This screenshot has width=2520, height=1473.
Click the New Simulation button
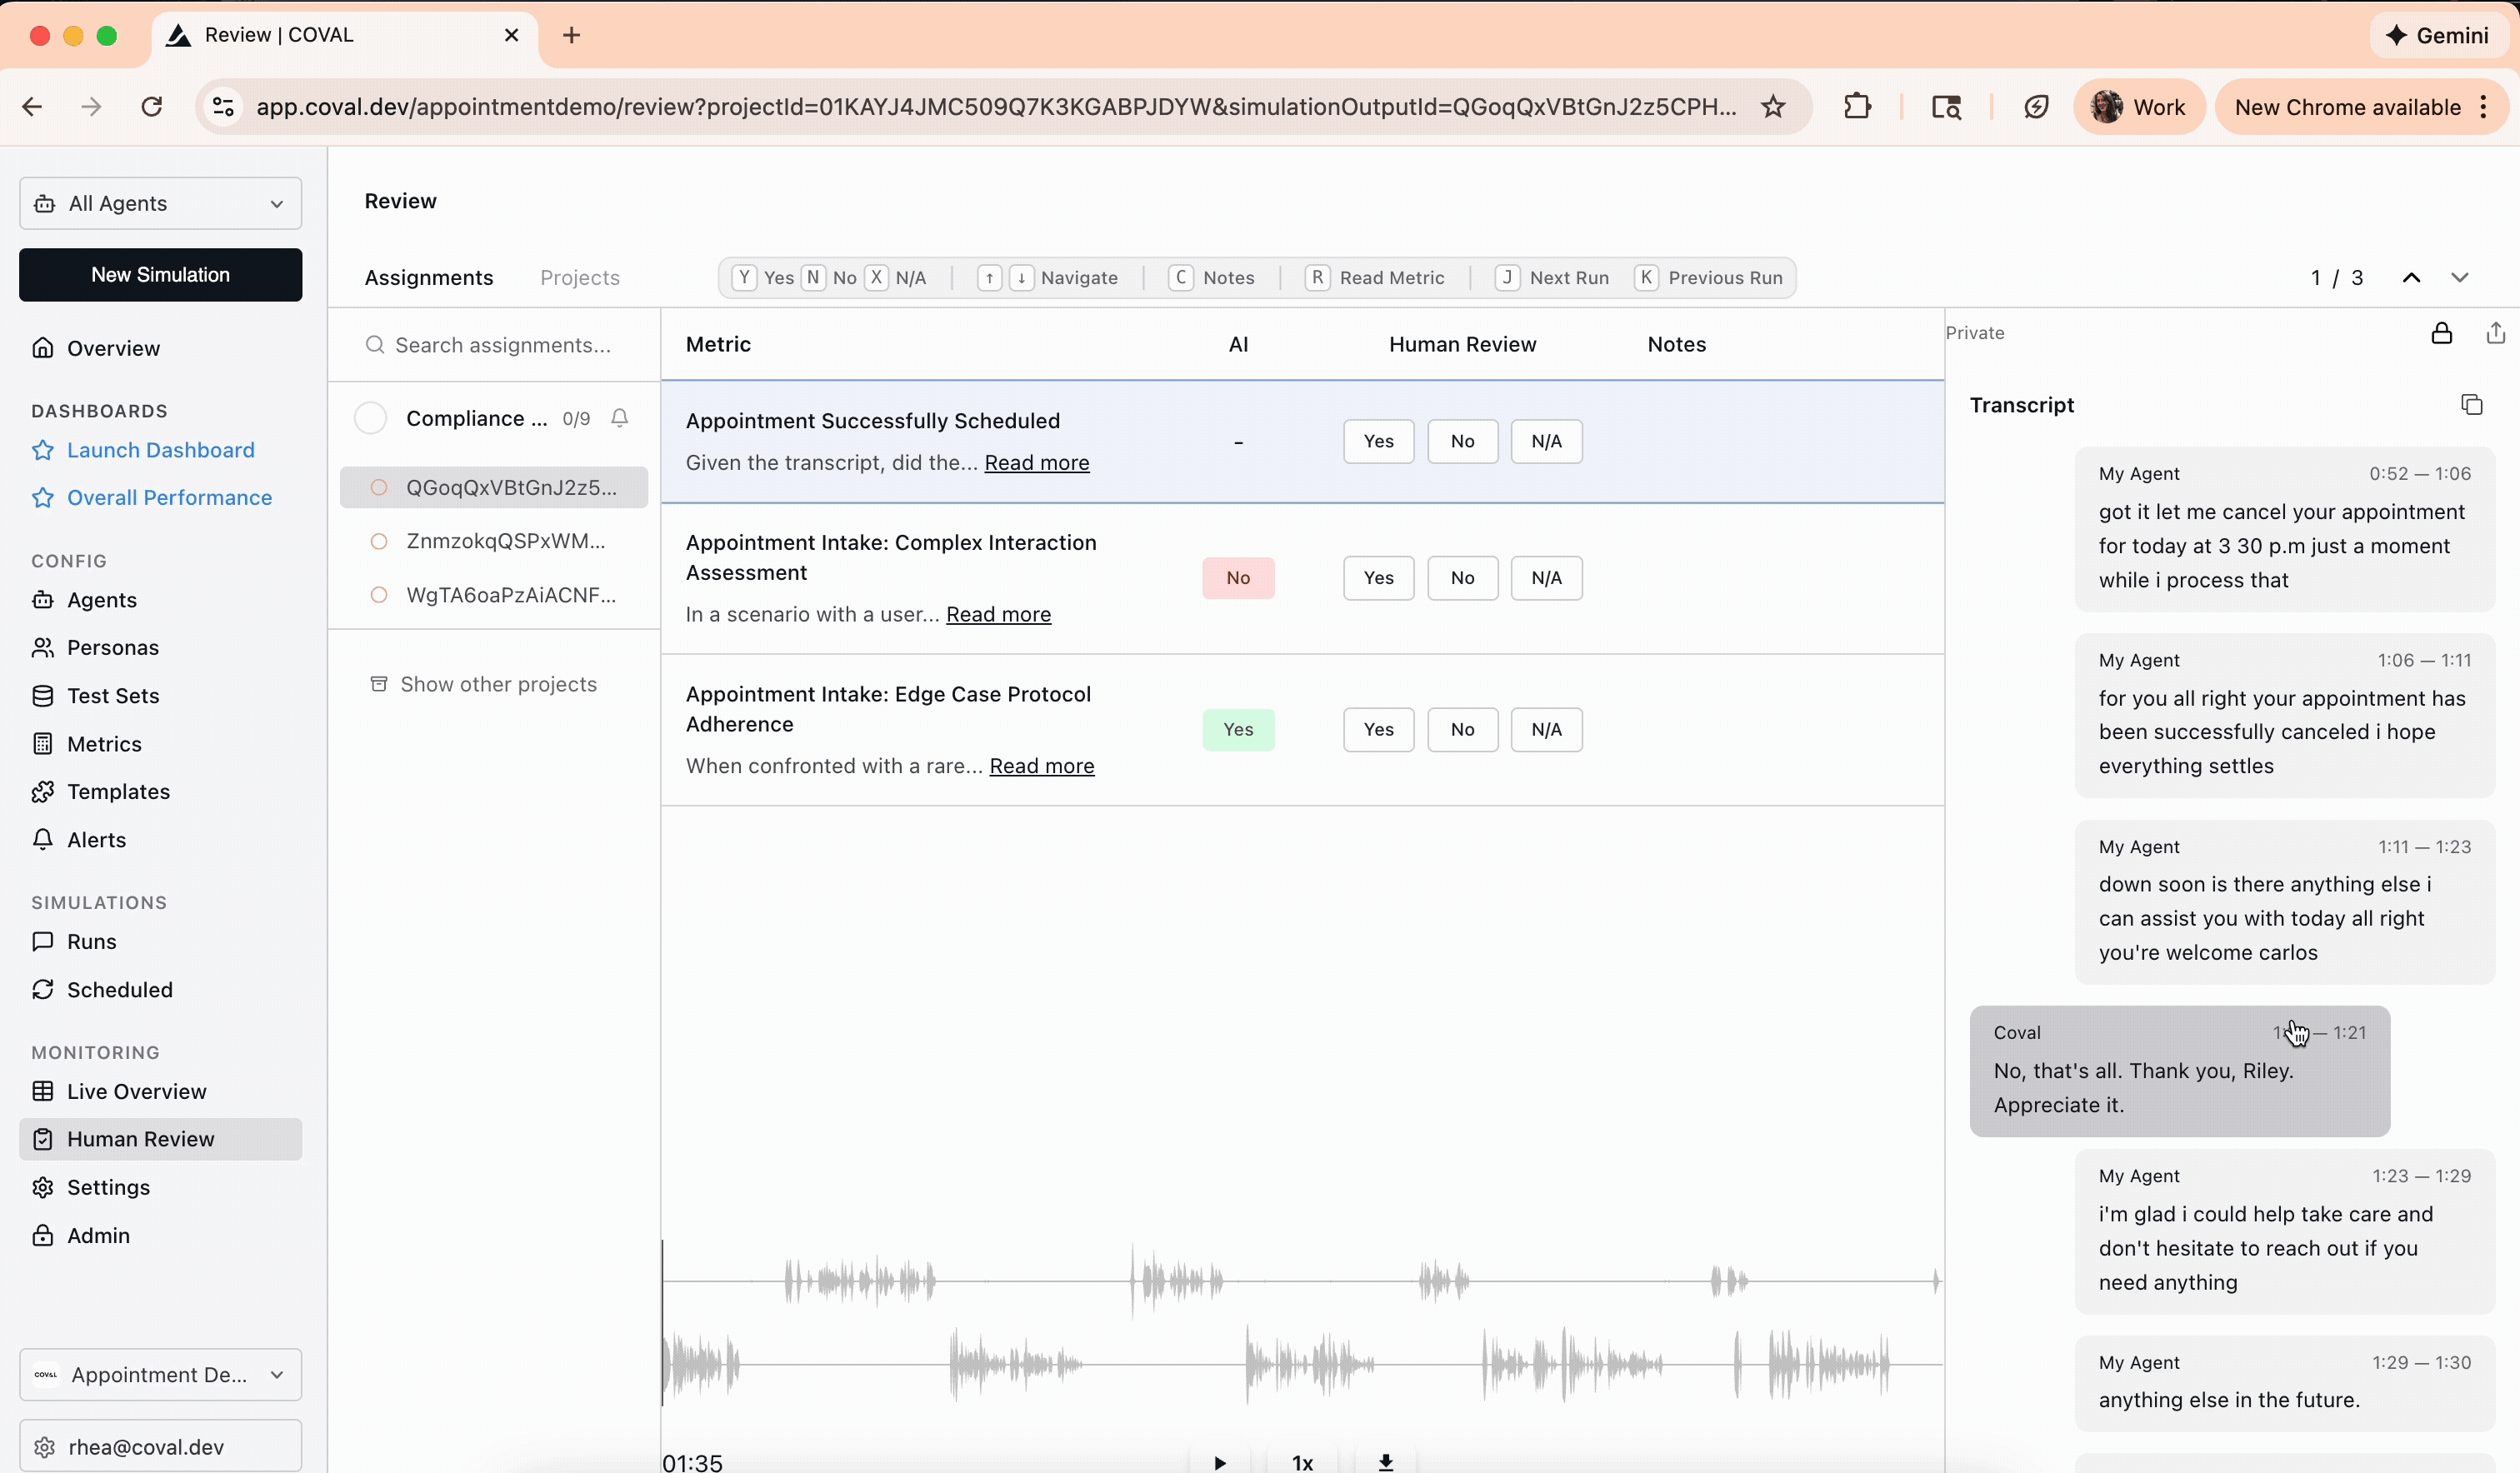[x=159, y=274]
